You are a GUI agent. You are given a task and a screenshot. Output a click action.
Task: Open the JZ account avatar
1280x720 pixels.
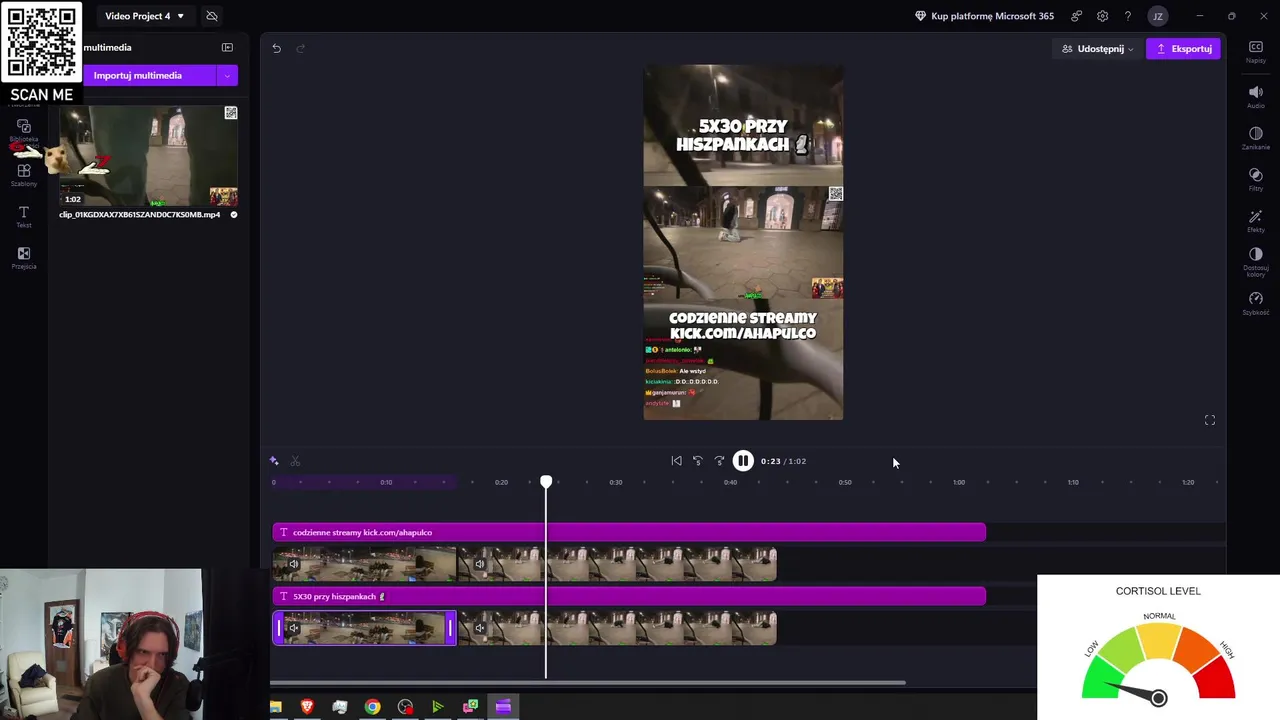[x=1157, y=16]
